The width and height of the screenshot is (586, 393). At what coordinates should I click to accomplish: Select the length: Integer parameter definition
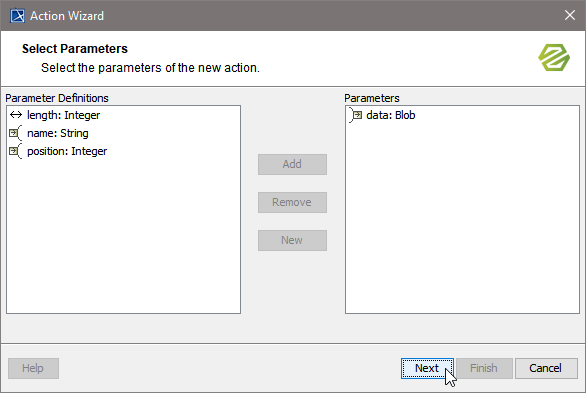64,115
